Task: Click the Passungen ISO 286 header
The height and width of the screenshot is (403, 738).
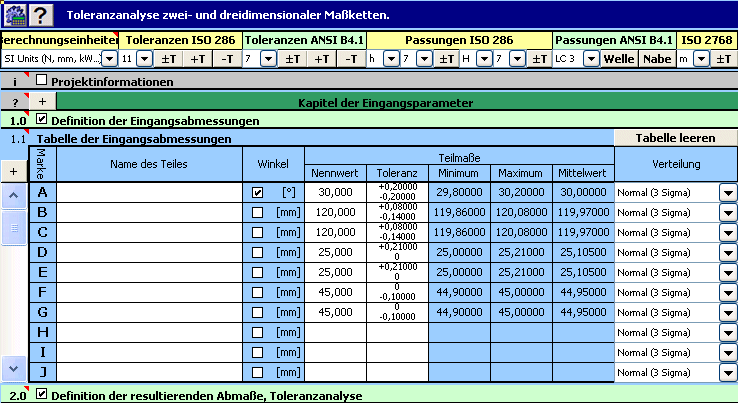Action: (x=459, y=40)
